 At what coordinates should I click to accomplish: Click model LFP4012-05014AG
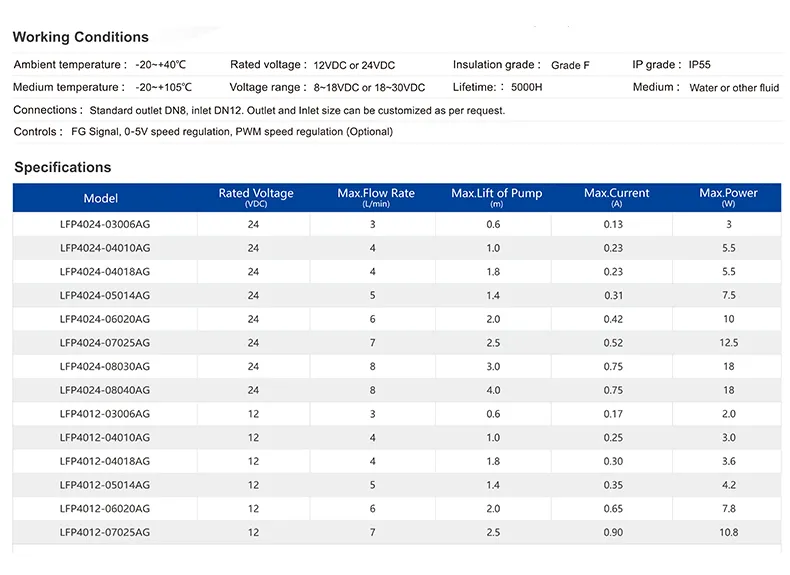[x=105, y=485]
